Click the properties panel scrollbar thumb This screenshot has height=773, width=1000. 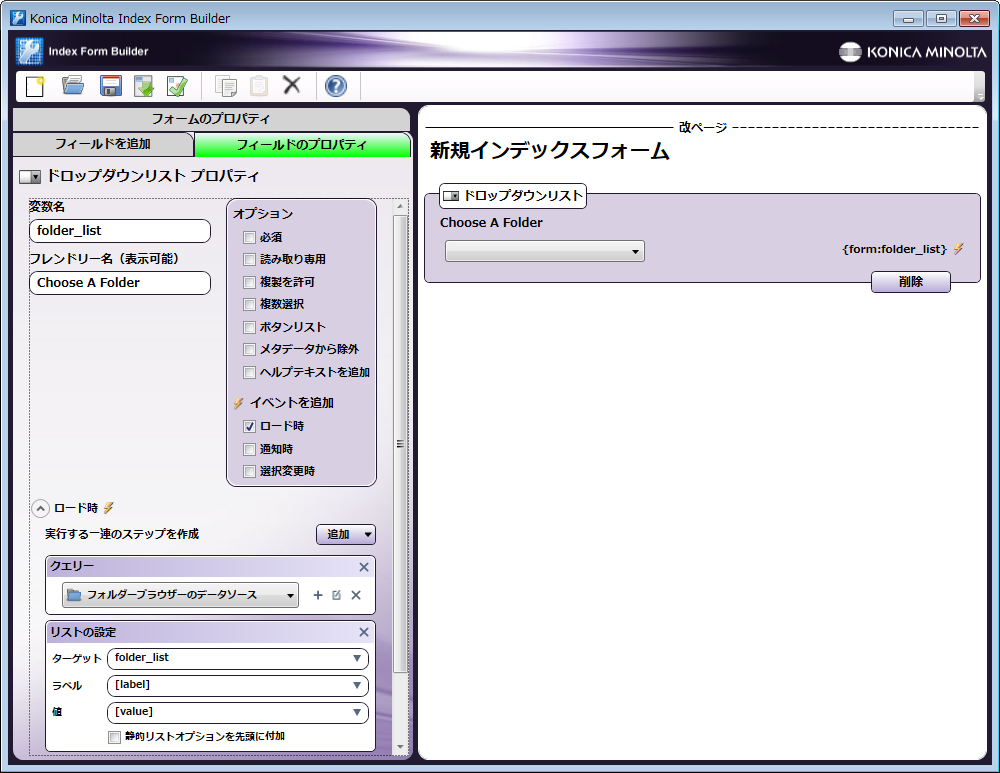click(x=400, y=444)
